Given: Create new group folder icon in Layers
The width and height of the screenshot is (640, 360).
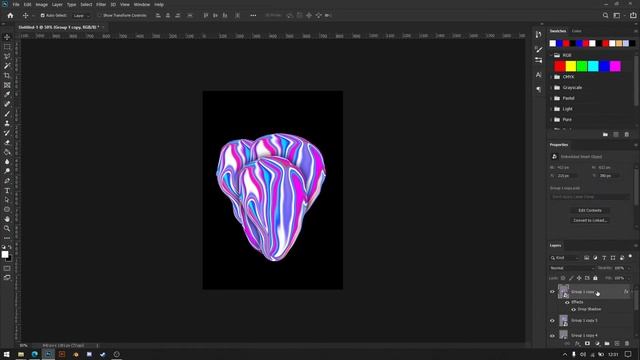Looking at the screenshot, I should coord(607,344).
